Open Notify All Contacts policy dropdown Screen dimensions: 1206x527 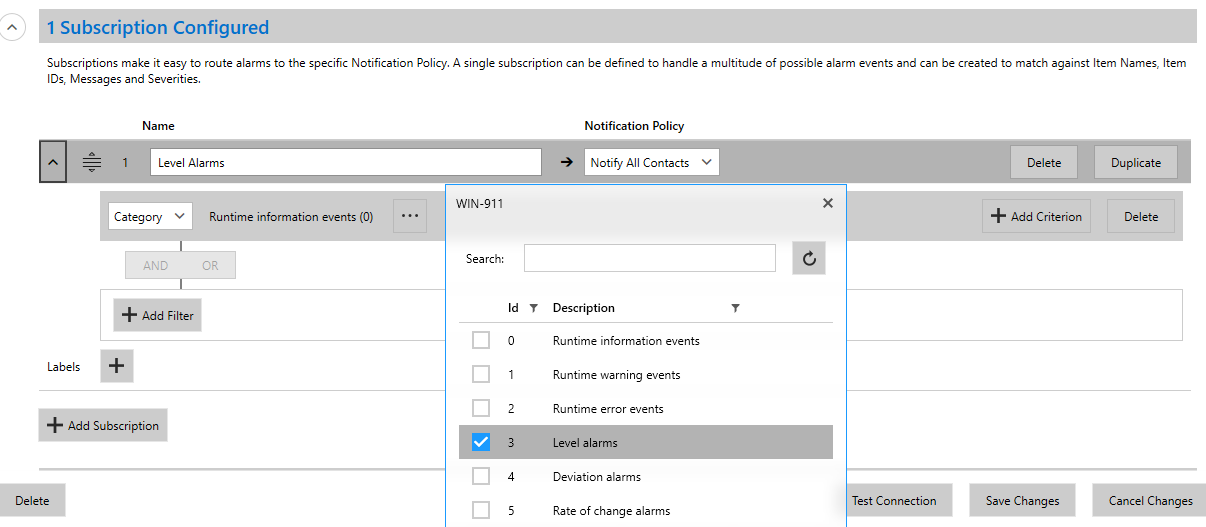(651, 162)
